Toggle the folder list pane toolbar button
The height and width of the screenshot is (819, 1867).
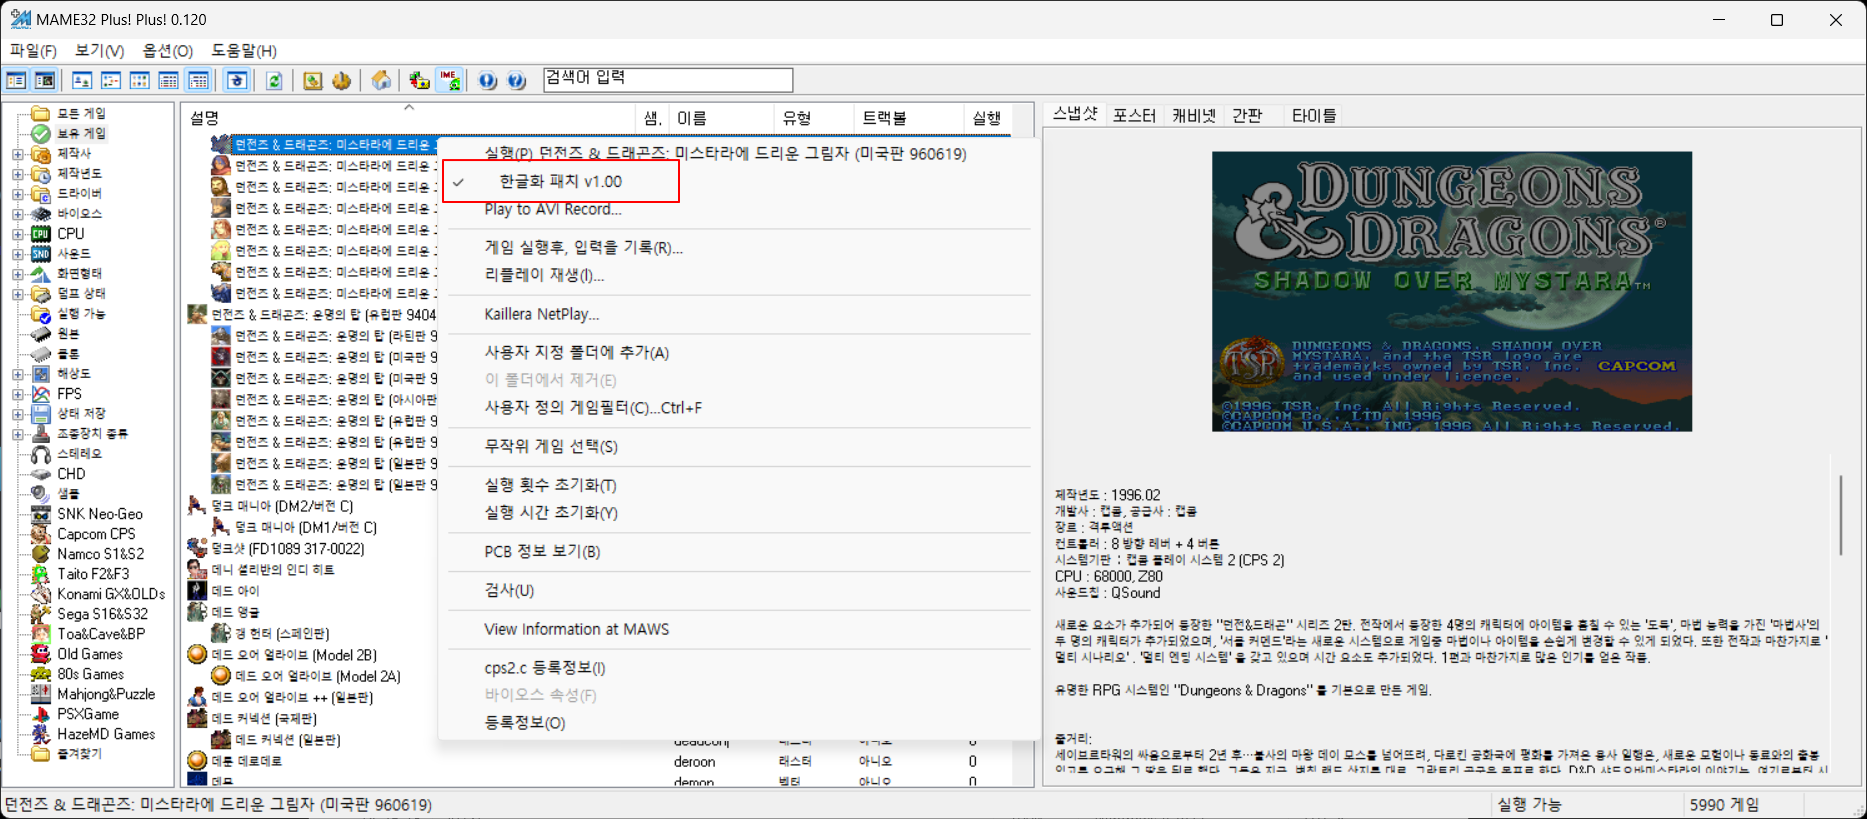pos(16,81)
